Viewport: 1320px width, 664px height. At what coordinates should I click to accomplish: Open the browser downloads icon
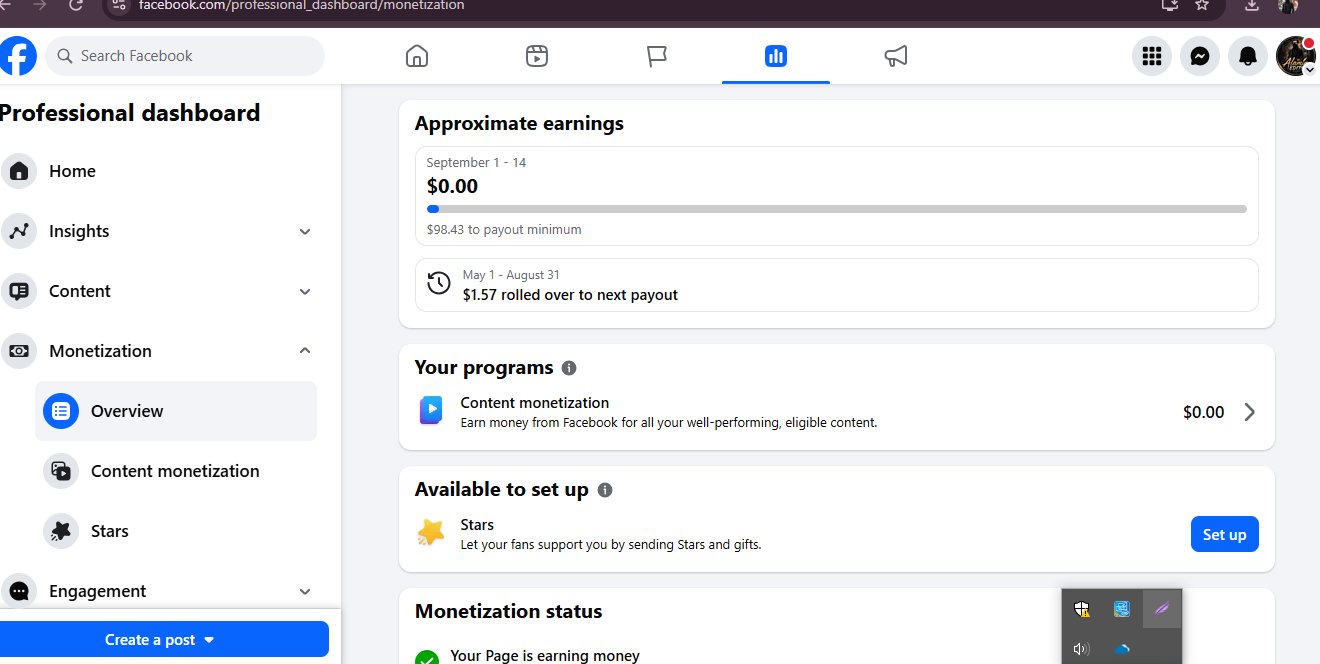coord(1253,6)
